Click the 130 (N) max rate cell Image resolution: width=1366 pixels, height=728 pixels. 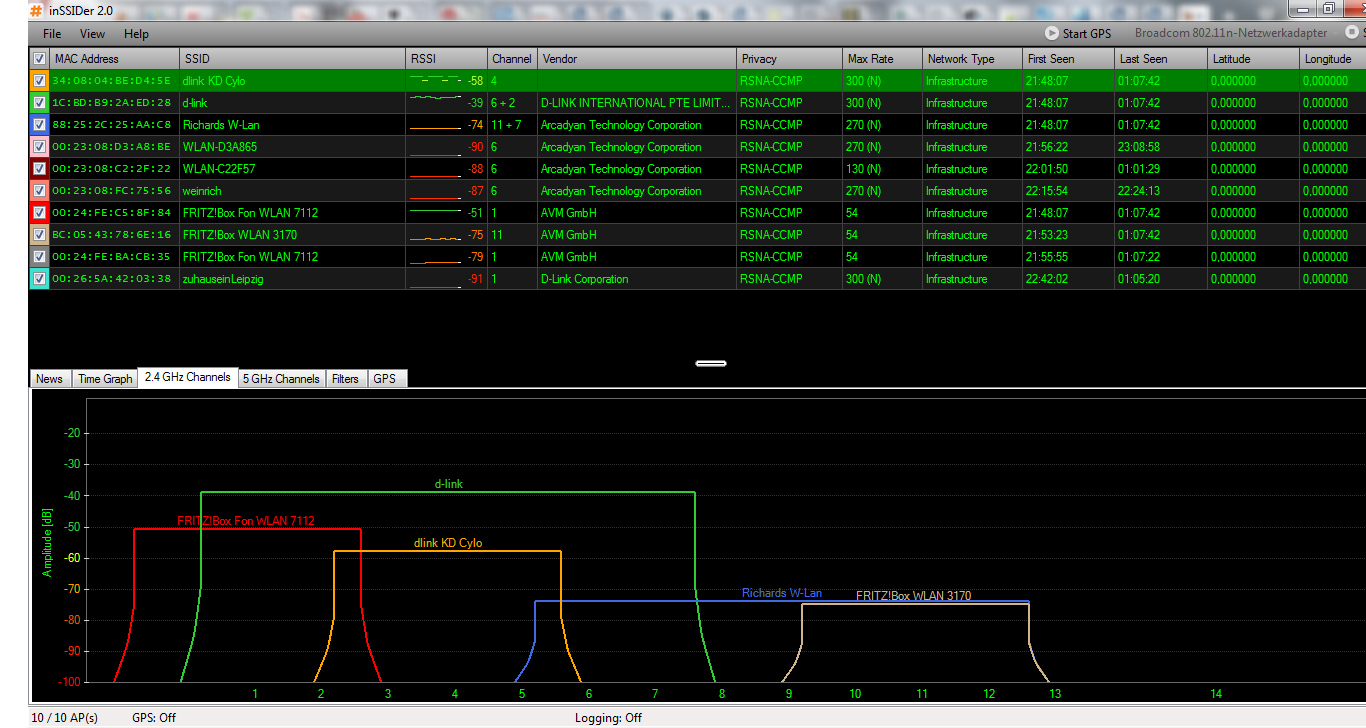click(882, 169)
